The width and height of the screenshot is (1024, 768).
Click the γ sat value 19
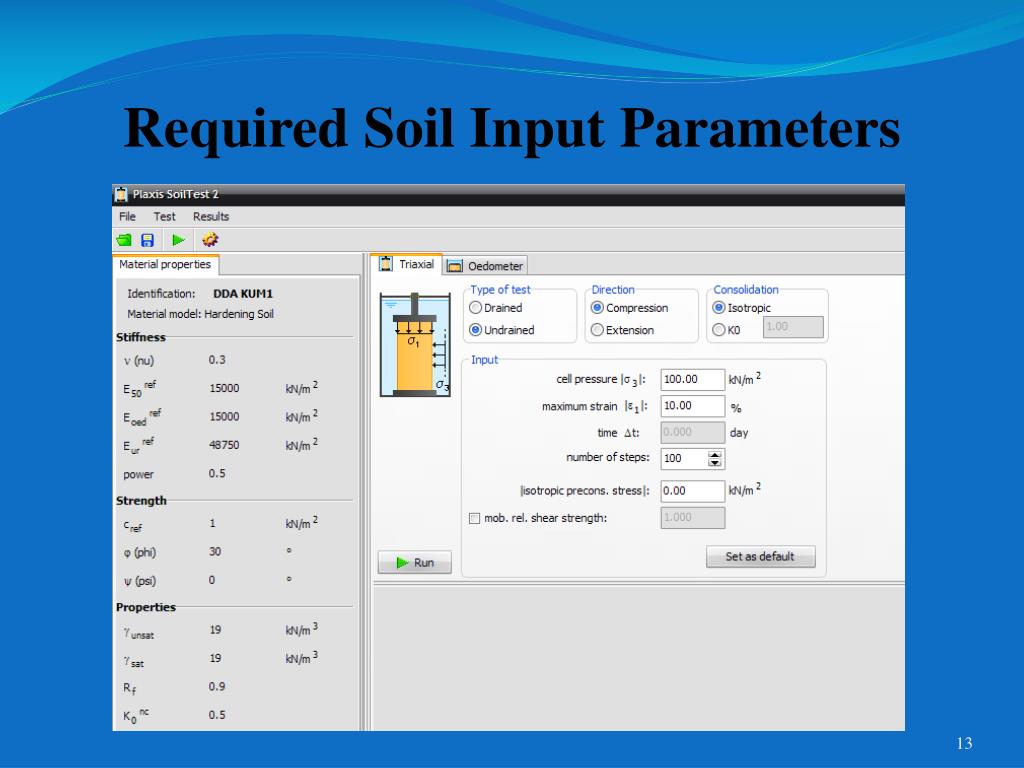click(216, 658)
